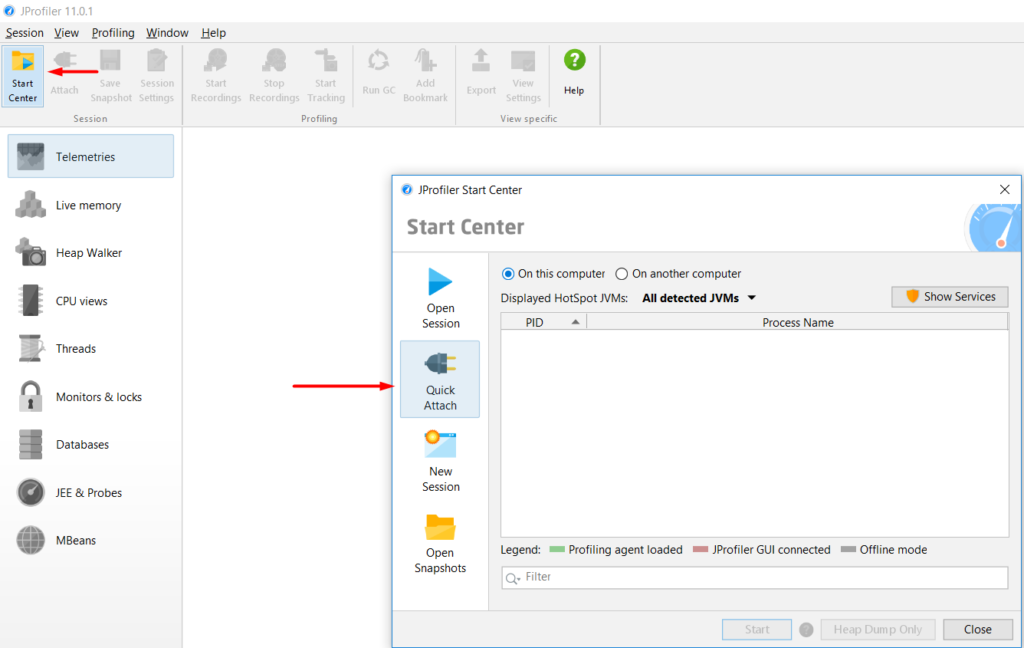Select Quick Attach in the Start Center
The image size is (1024, 648).
pos(440,379)
